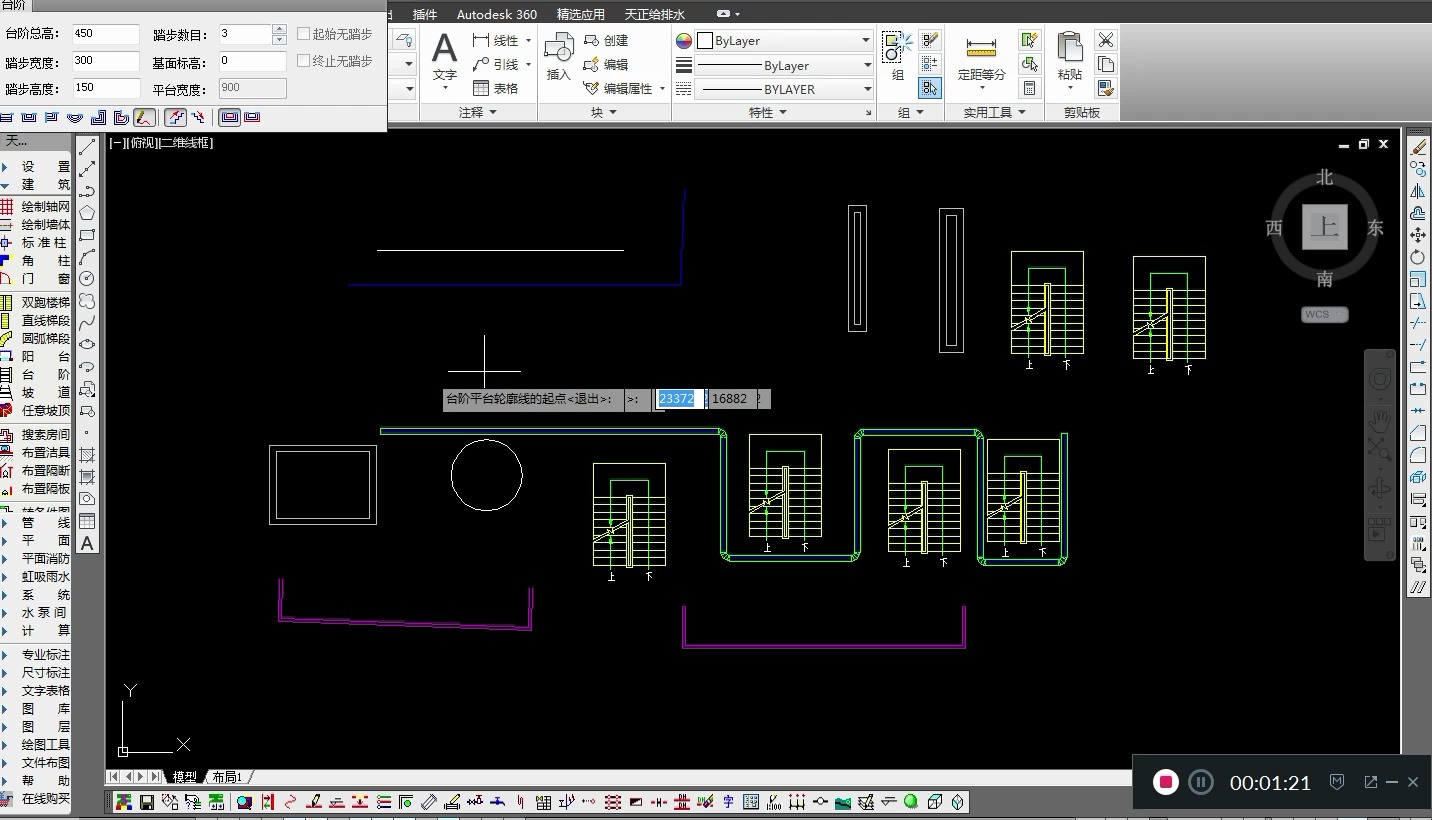The image size is (1432, 820).
Task: Switch to 布局1 layout tab
Action: pos(227,777)
